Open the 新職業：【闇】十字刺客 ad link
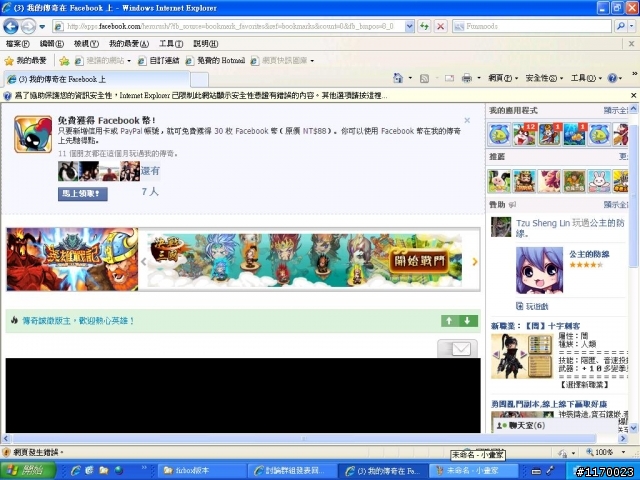The width and height of the screenshot is (640, 480). click(x=536, y=326)
